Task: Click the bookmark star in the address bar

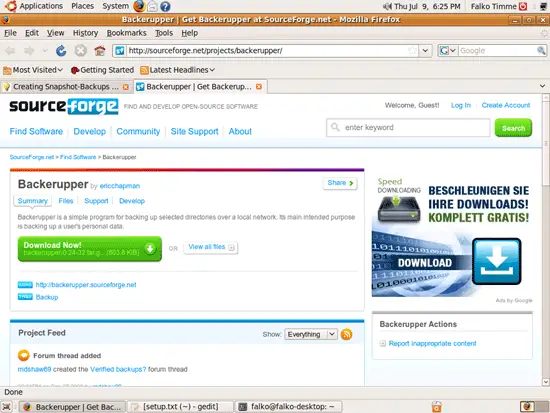Action: pyautogui.click(x=413, y=51)
